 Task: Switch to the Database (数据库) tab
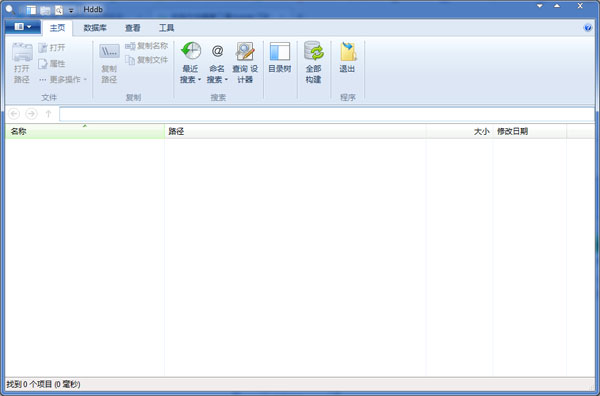coord(95,28)
